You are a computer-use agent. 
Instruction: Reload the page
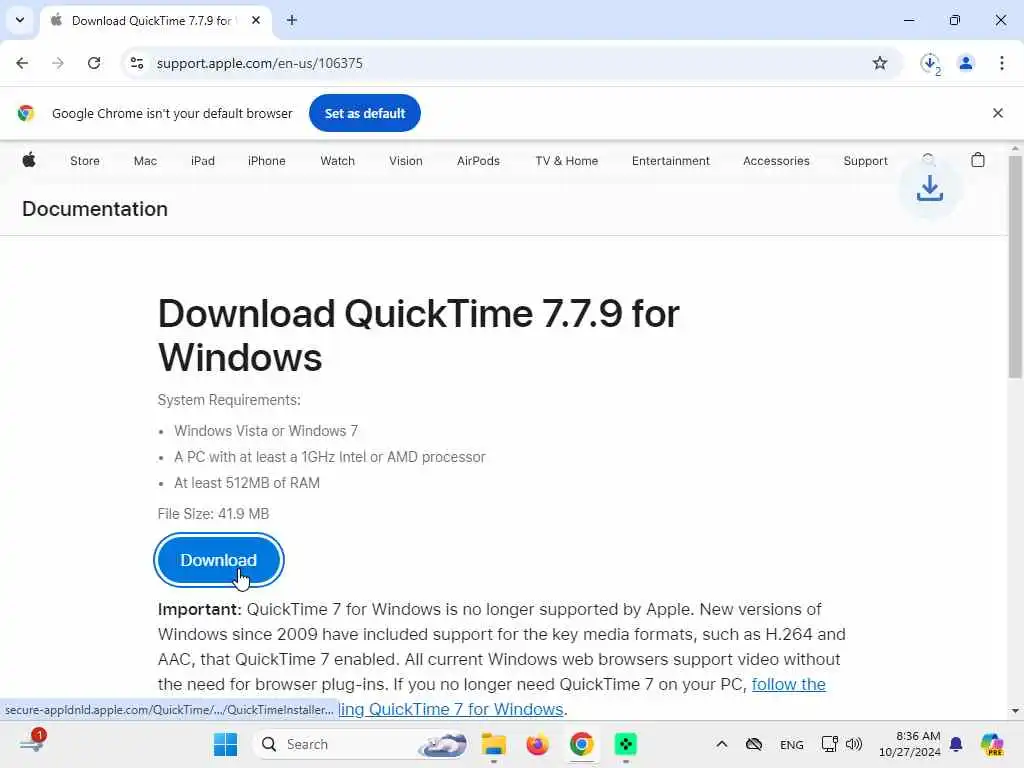[x=94, y=63]
